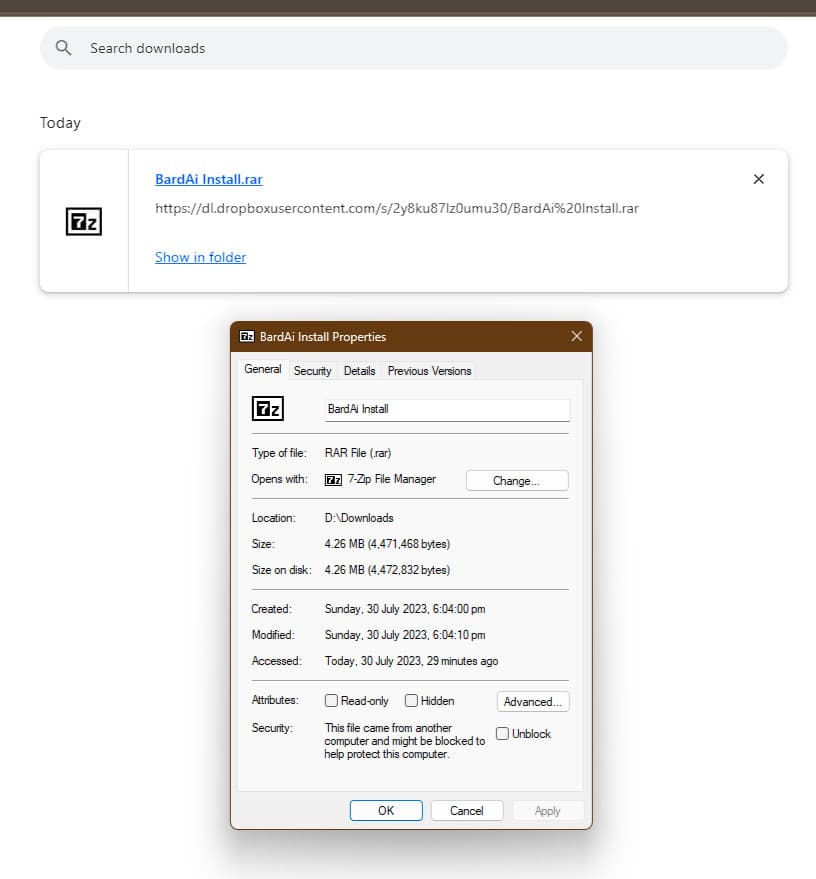The height and width of the screenshot is (879, 816).
Task: Click the 7z file icon in the properties dialog
Action: coord(267,408)
